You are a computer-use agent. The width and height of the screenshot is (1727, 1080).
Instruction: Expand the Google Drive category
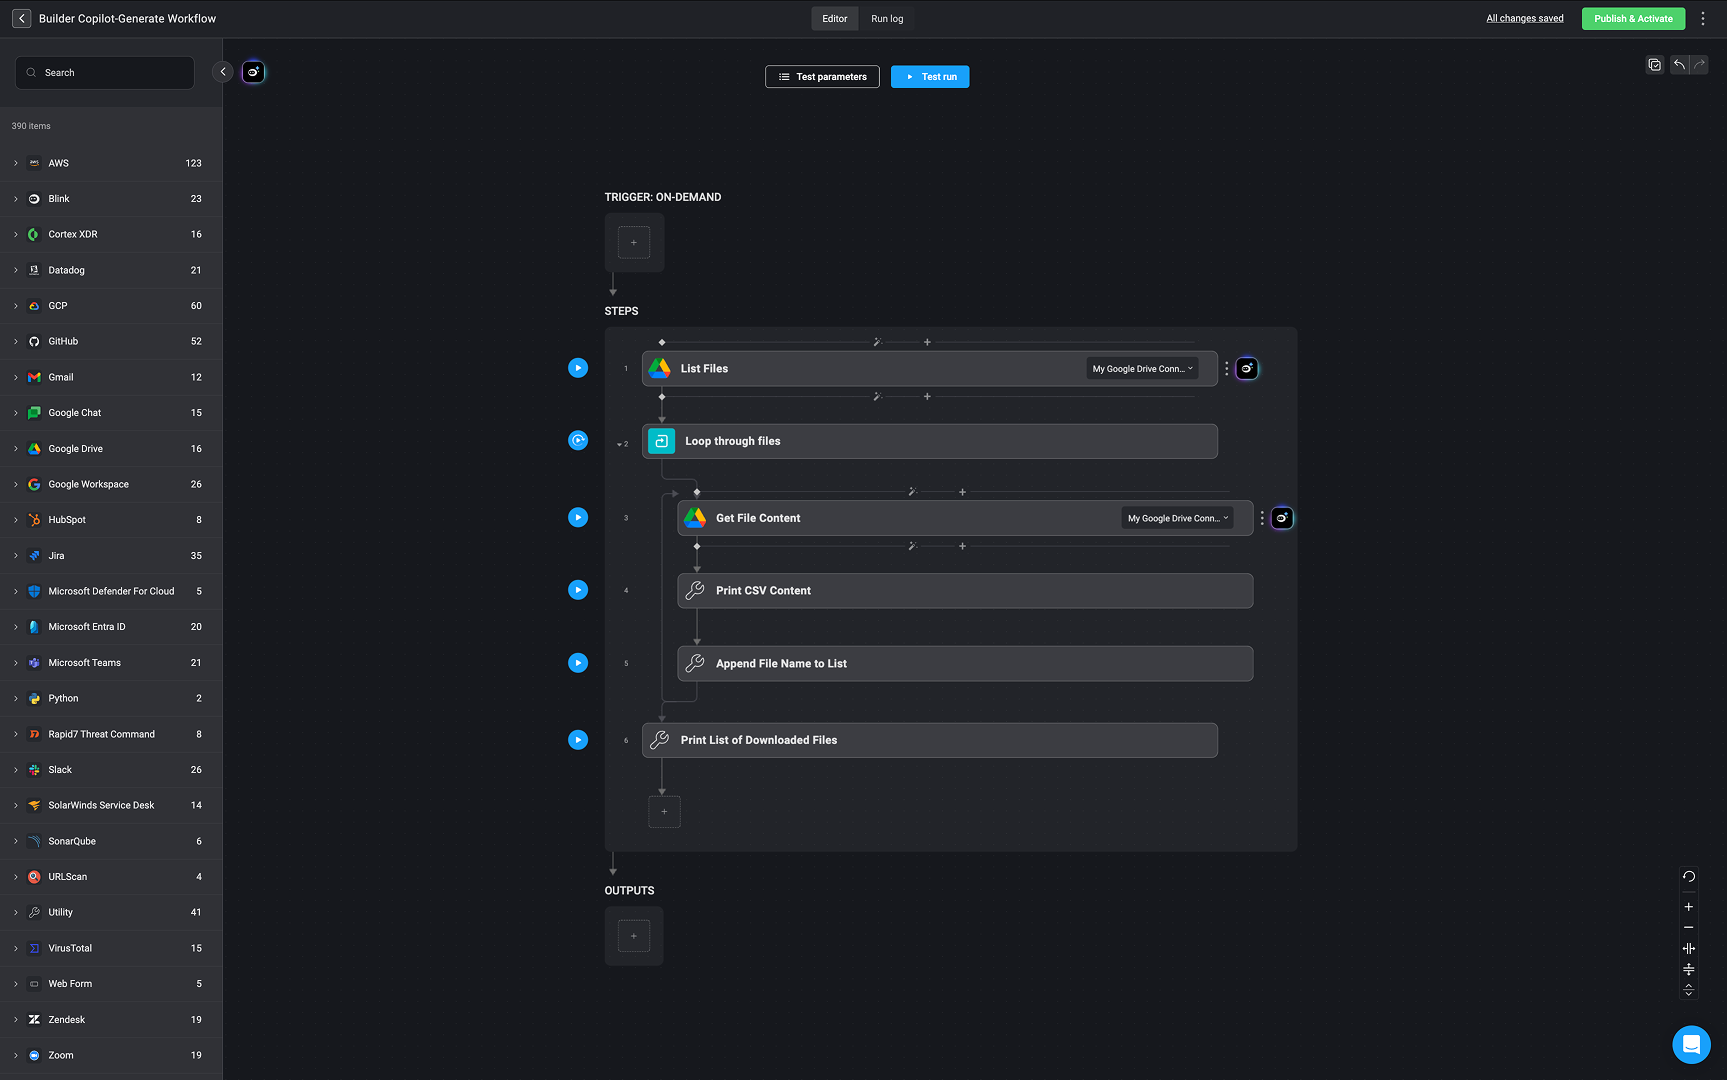tap(16, 449)
